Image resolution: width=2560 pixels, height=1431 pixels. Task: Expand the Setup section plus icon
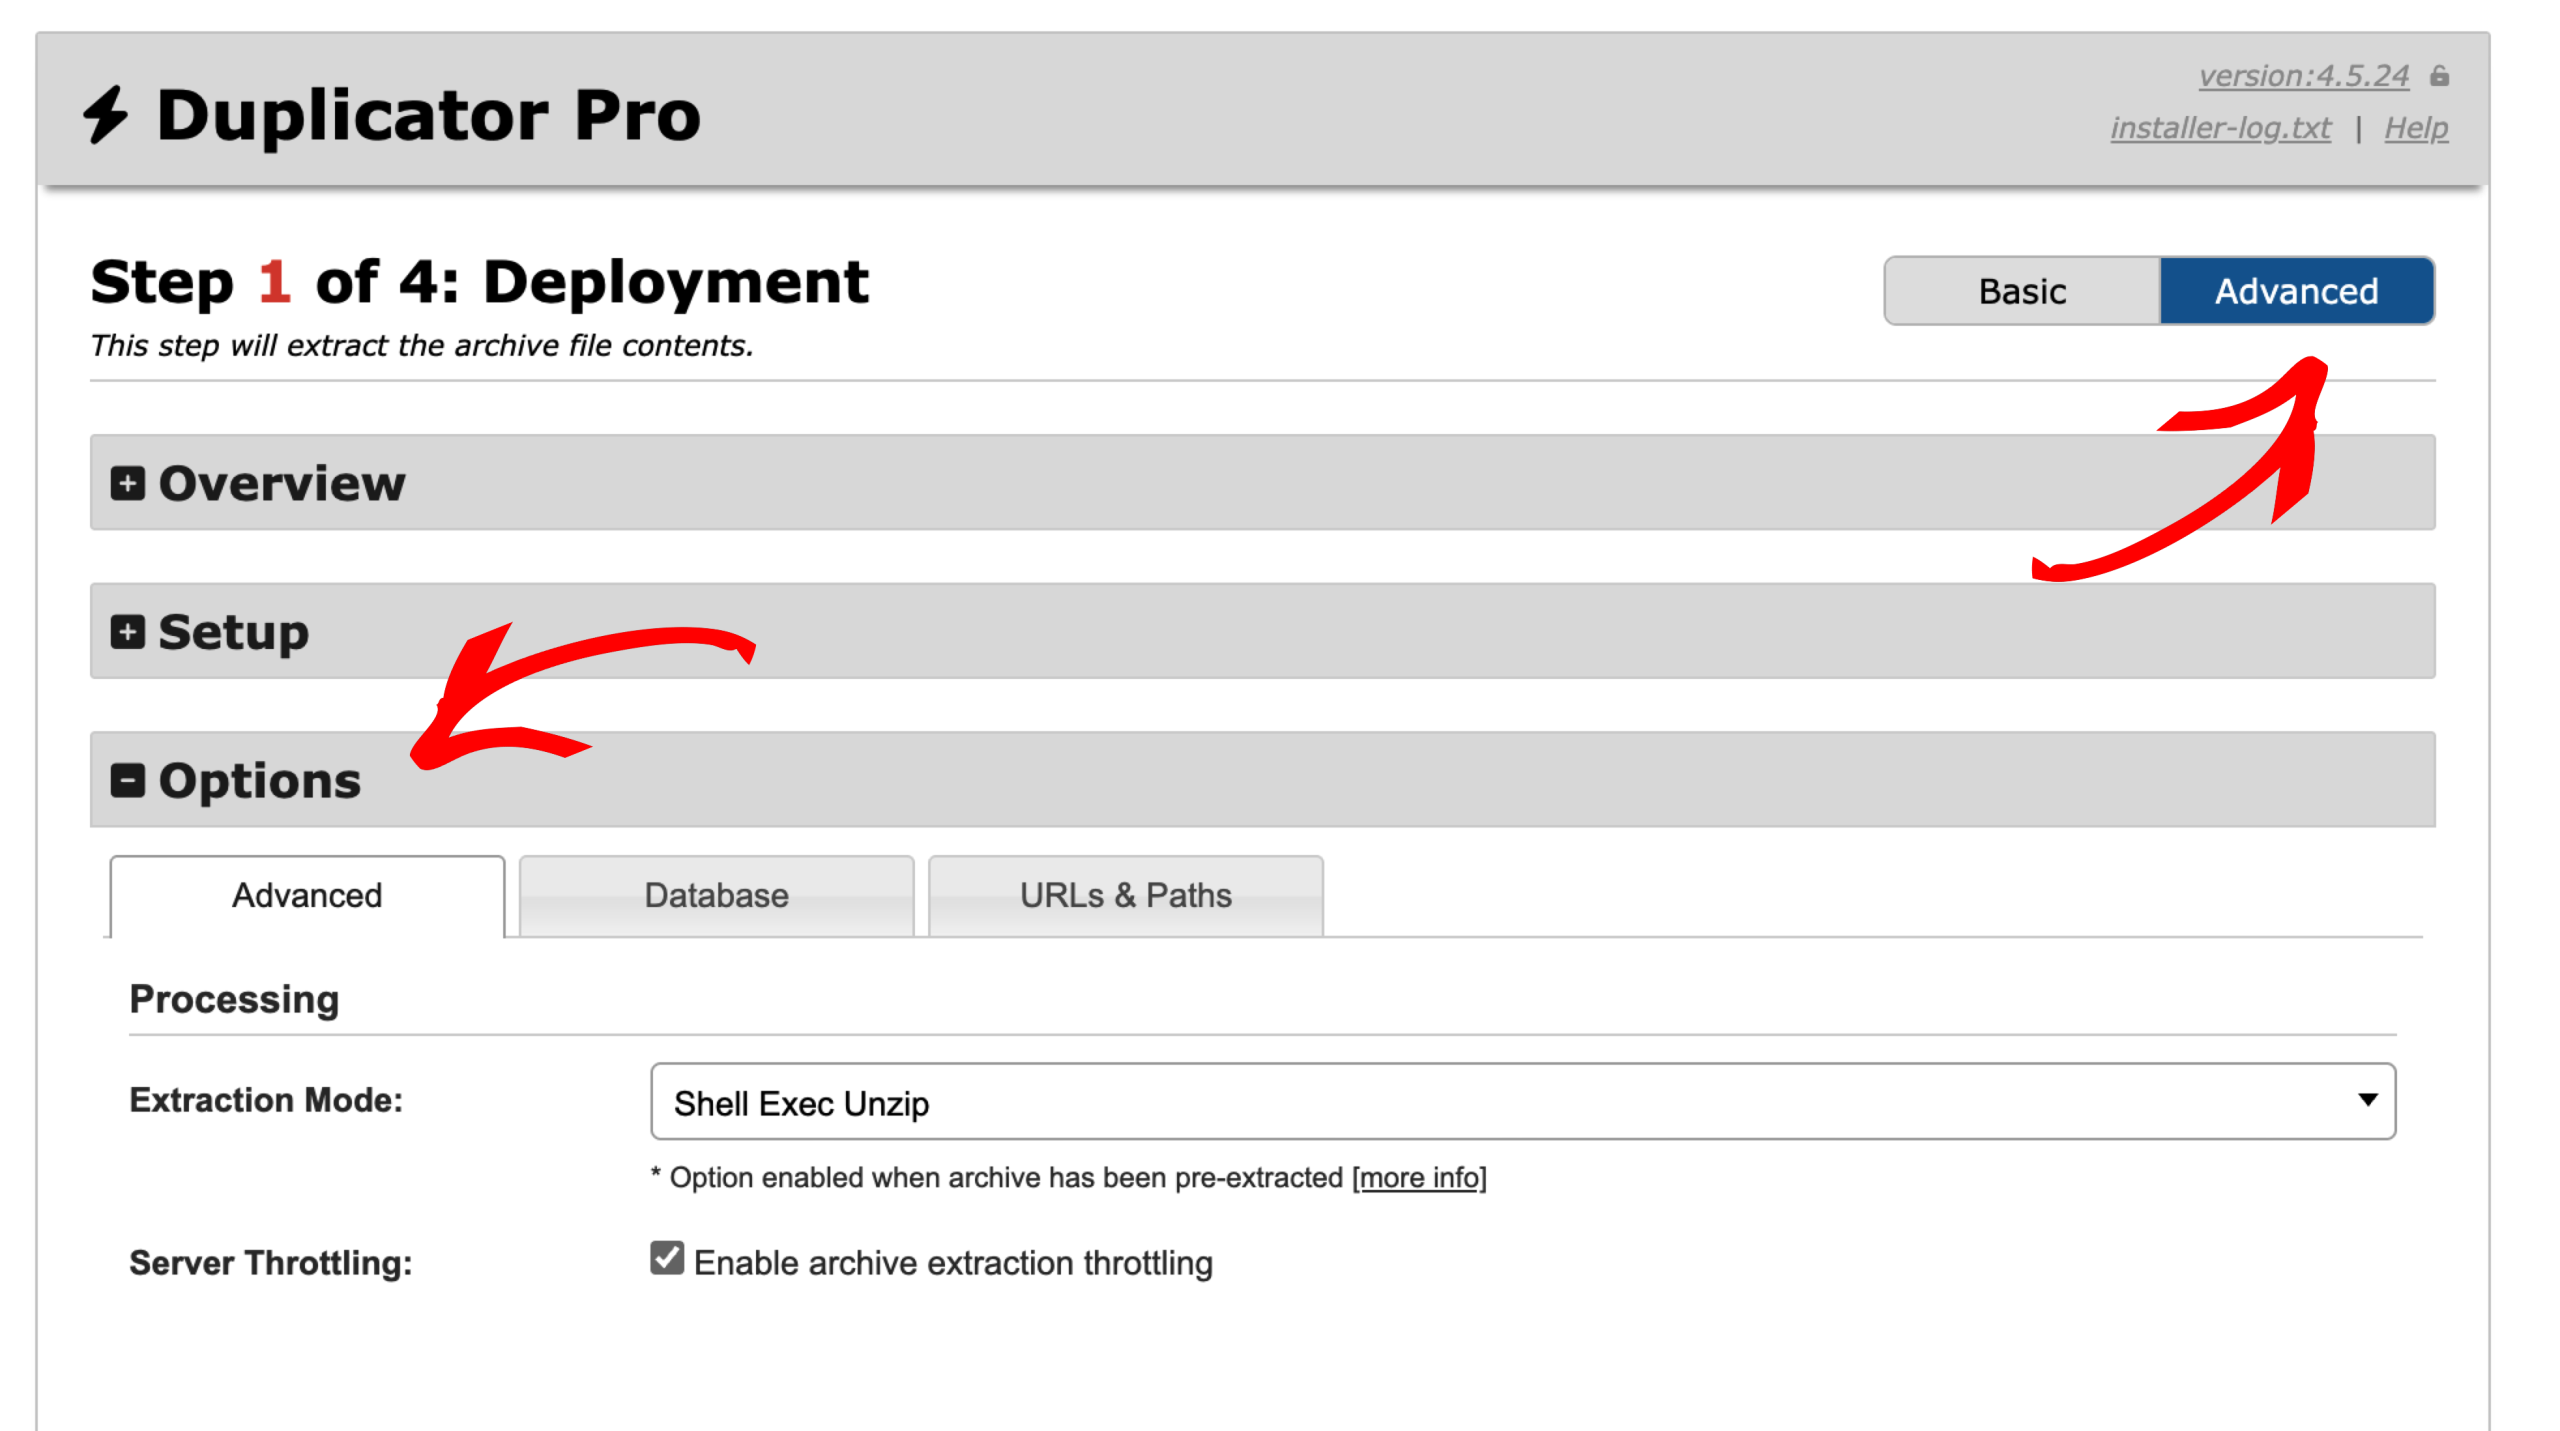tap(127, 632)
